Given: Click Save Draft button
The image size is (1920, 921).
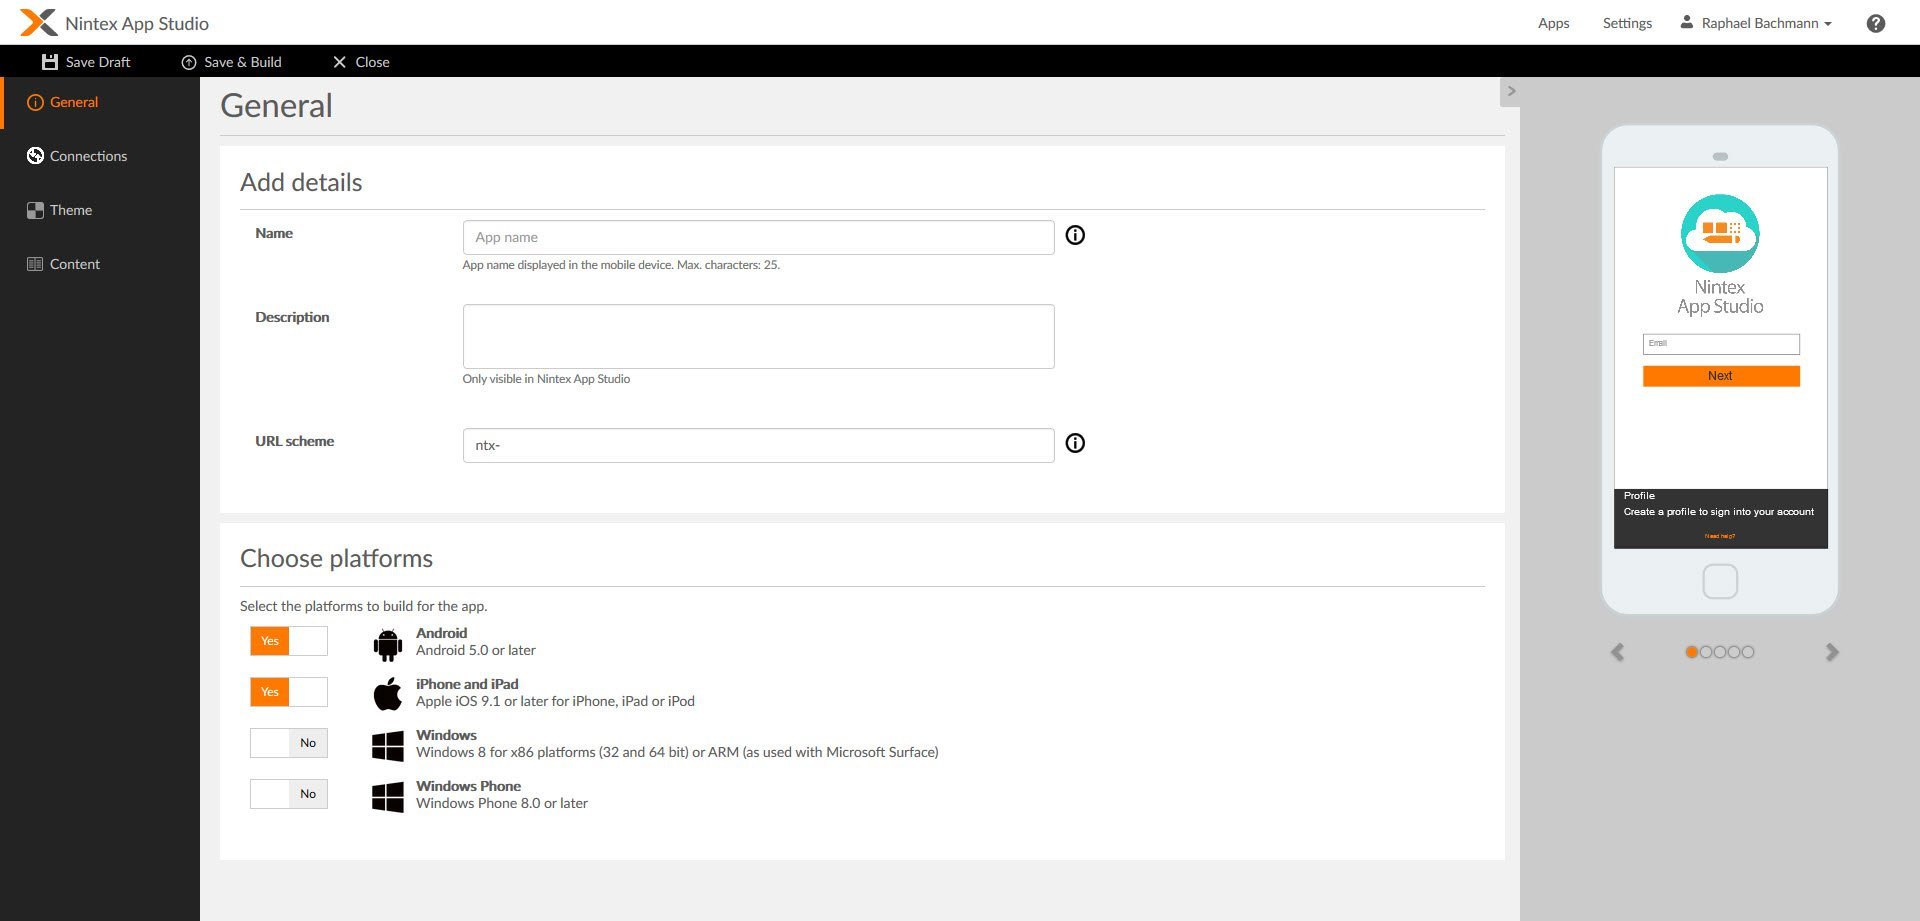Looking at the screenshot, I should click(86, 62).
